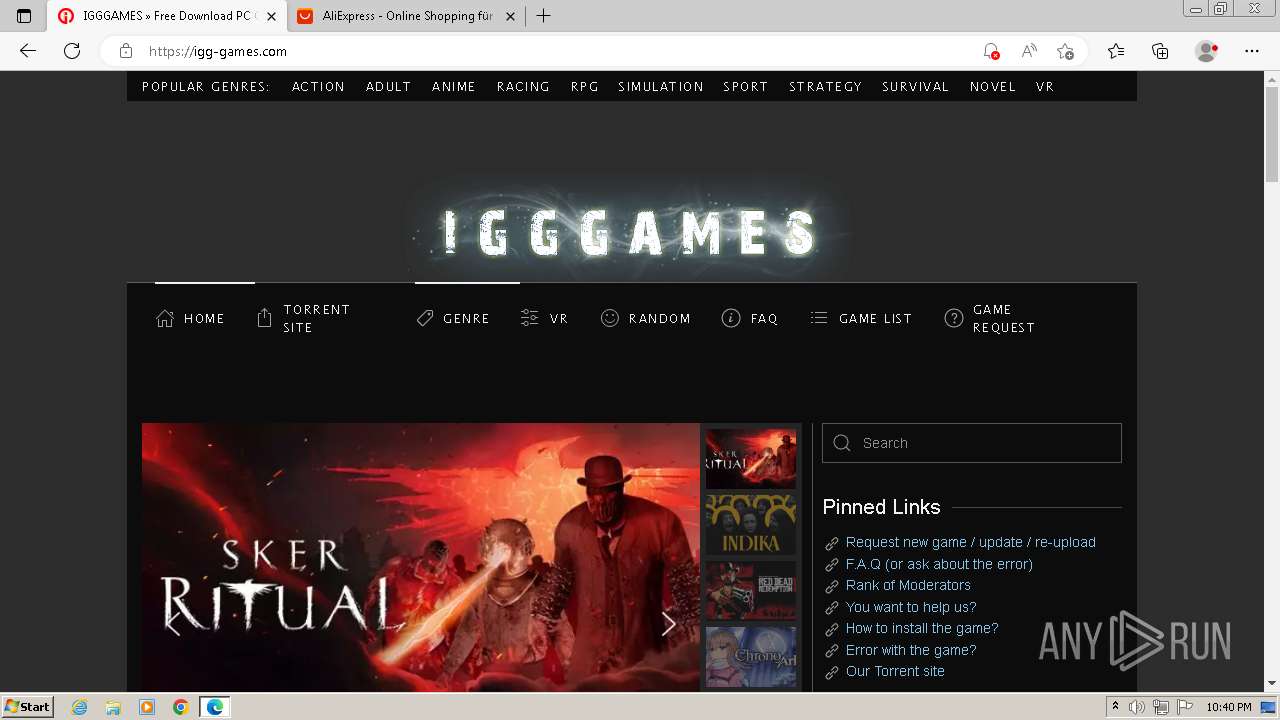The height and width of the screenshot is (720, 1280).
Task: Open ANIME genre
Action: click(454, 87)
